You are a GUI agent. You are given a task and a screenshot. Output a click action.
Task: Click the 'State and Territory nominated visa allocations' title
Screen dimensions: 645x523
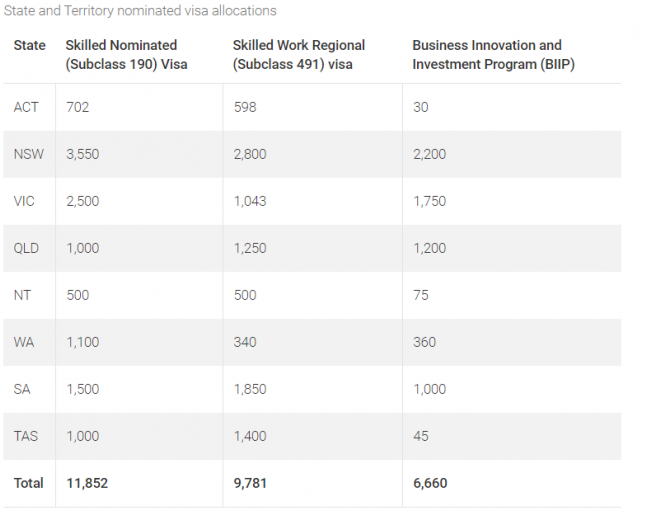click(140, 11)
